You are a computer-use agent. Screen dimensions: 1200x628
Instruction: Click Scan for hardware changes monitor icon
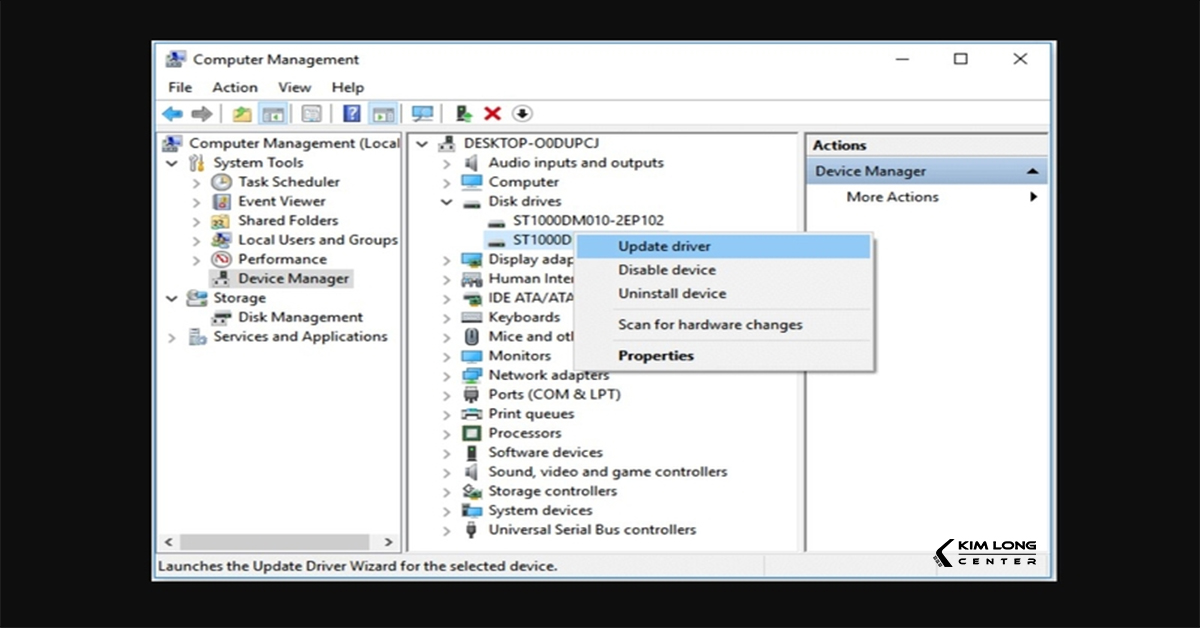pyautogui.click(x=422, y=114)
